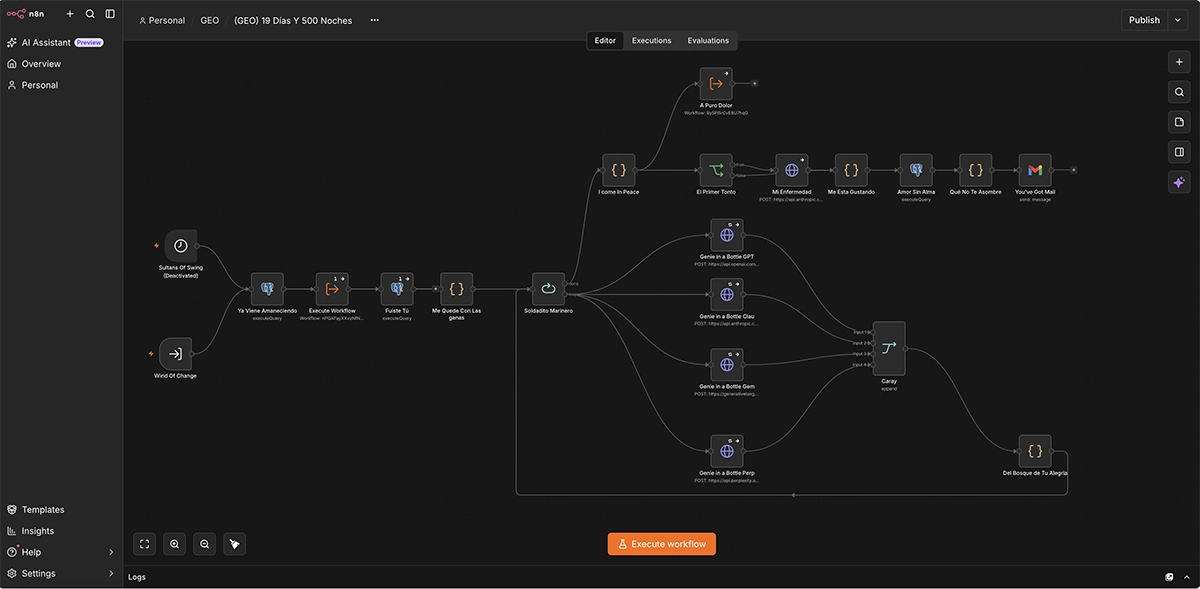Image resolution: width=1200 pixels, height=589 pixels.
Task: Open the Caray merge node
Action: 889,348
